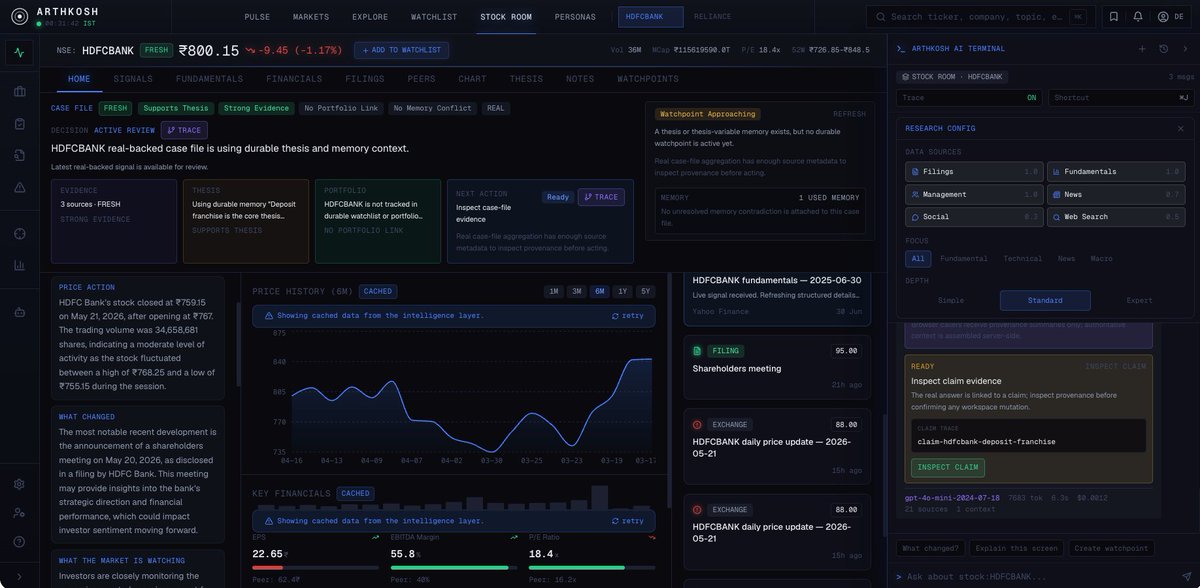Viewport: 1200px width, 588px height.
Task: Retry loading key financials data
Action: 628,520
